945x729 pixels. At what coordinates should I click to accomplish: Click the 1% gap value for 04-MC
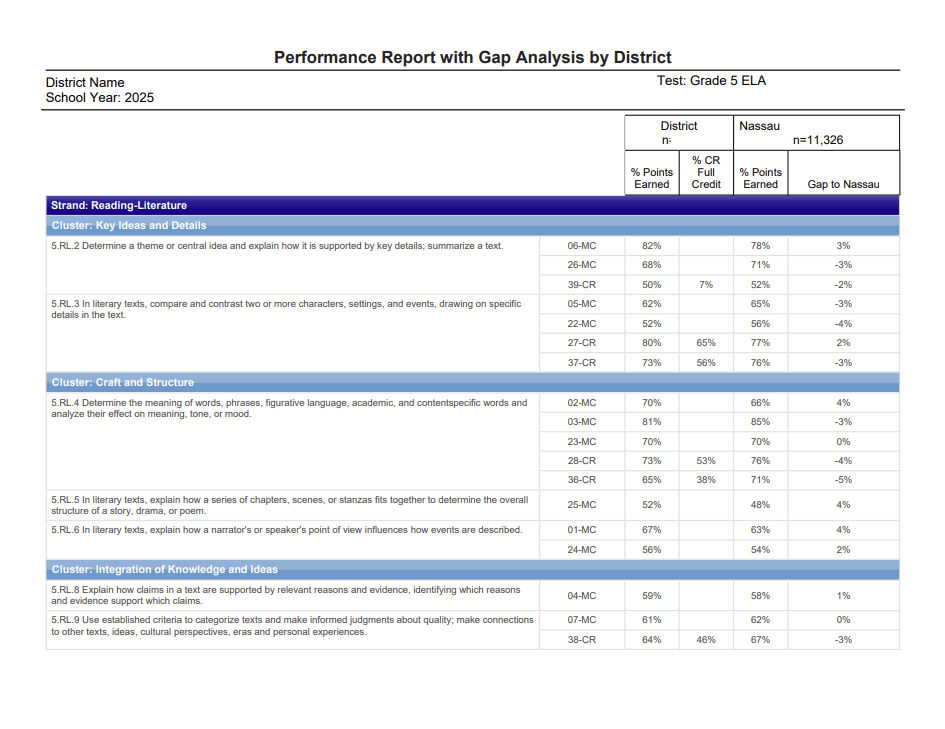tap(843, 596)
